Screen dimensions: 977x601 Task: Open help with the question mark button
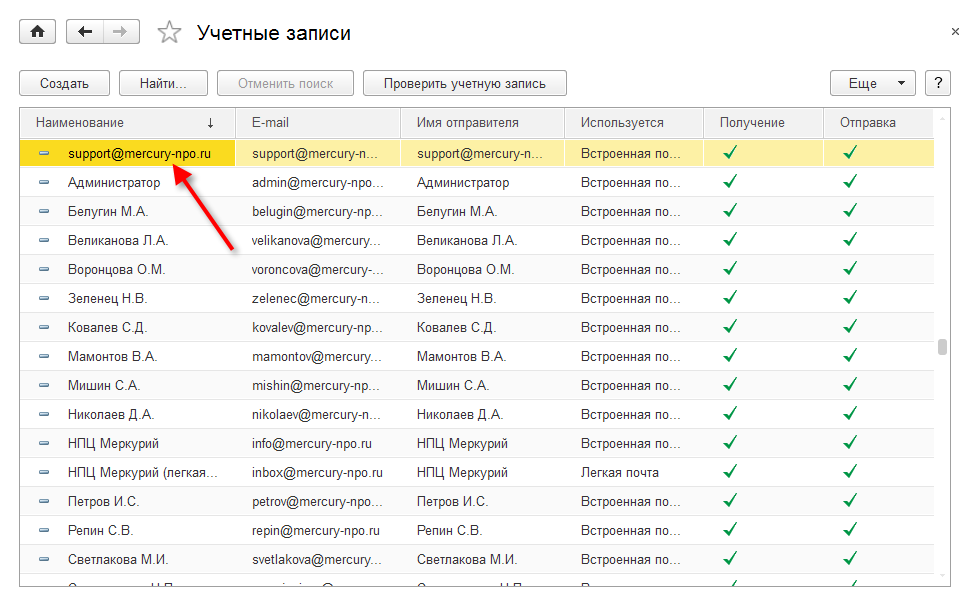(x=937, y=83)
